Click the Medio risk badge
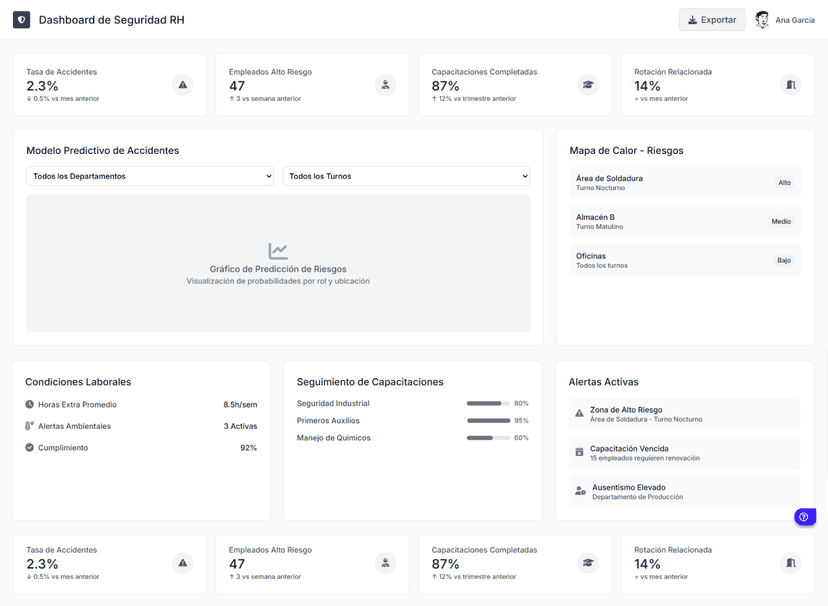 pyautogui.click(x=781, y=222)
